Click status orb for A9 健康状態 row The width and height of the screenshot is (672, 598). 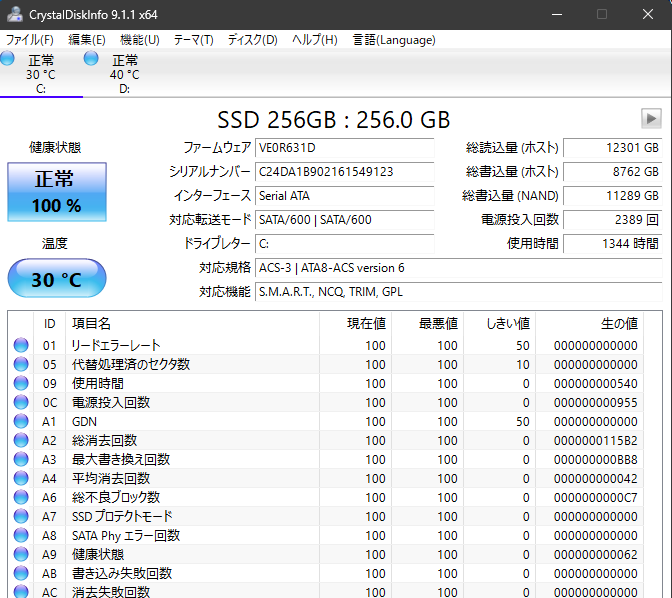[21, 554]
